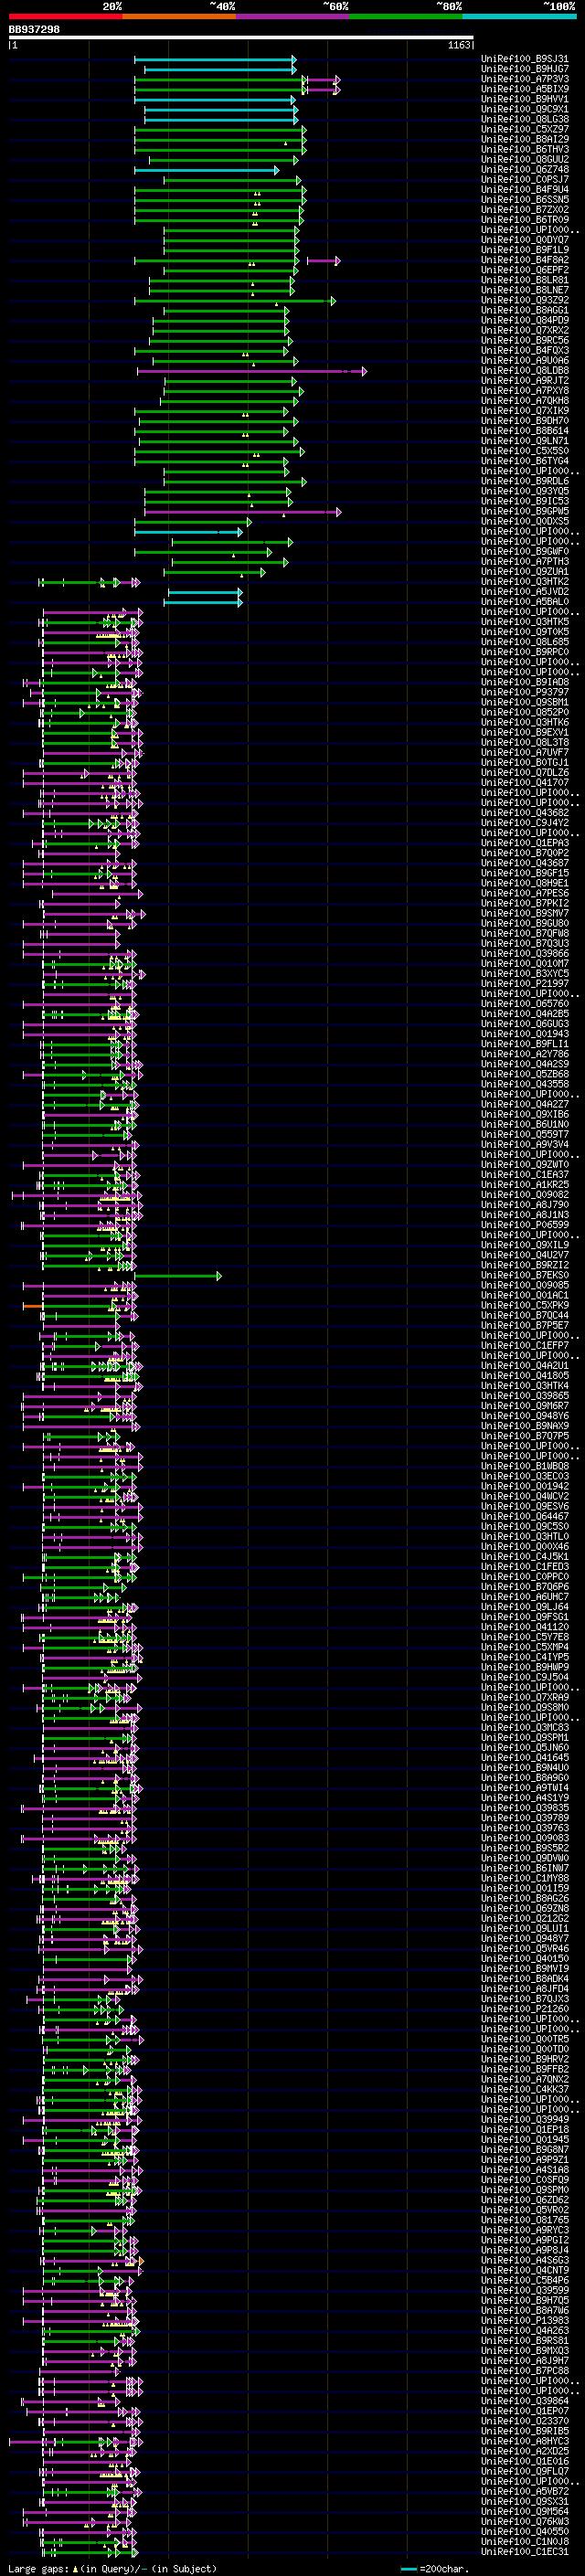Viewport: 585px width, 2576px height.
Task: Select hit UniRef100_Q8LG38
Action: click(x=525, y=119)
